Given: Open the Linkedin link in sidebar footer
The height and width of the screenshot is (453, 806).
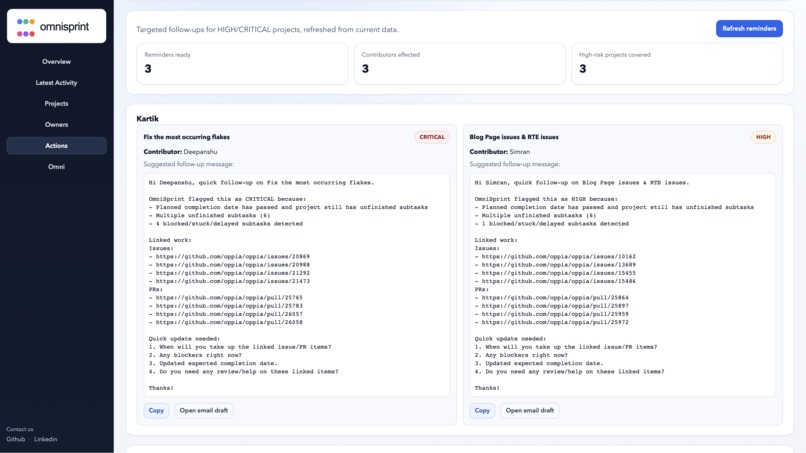Looking at the screenshot, I should [46, 439].
